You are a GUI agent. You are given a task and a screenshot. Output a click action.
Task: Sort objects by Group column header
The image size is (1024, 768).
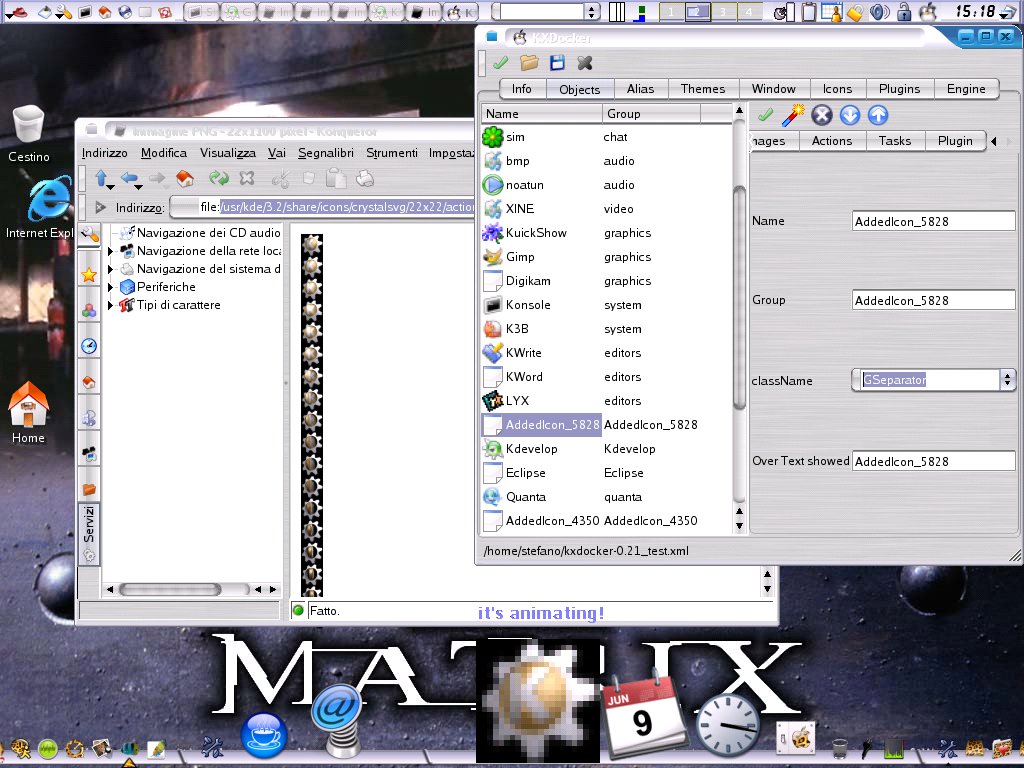[x=650, y=114]
